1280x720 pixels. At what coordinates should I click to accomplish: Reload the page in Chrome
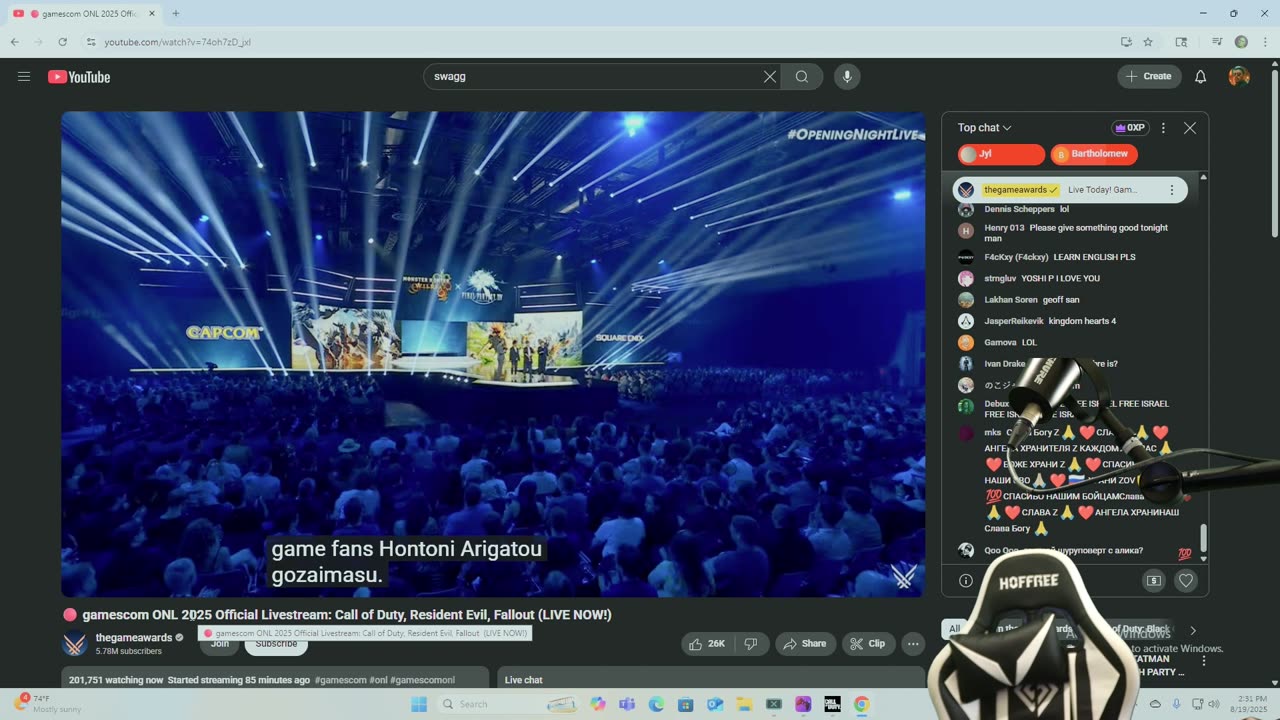click(62, 42)
